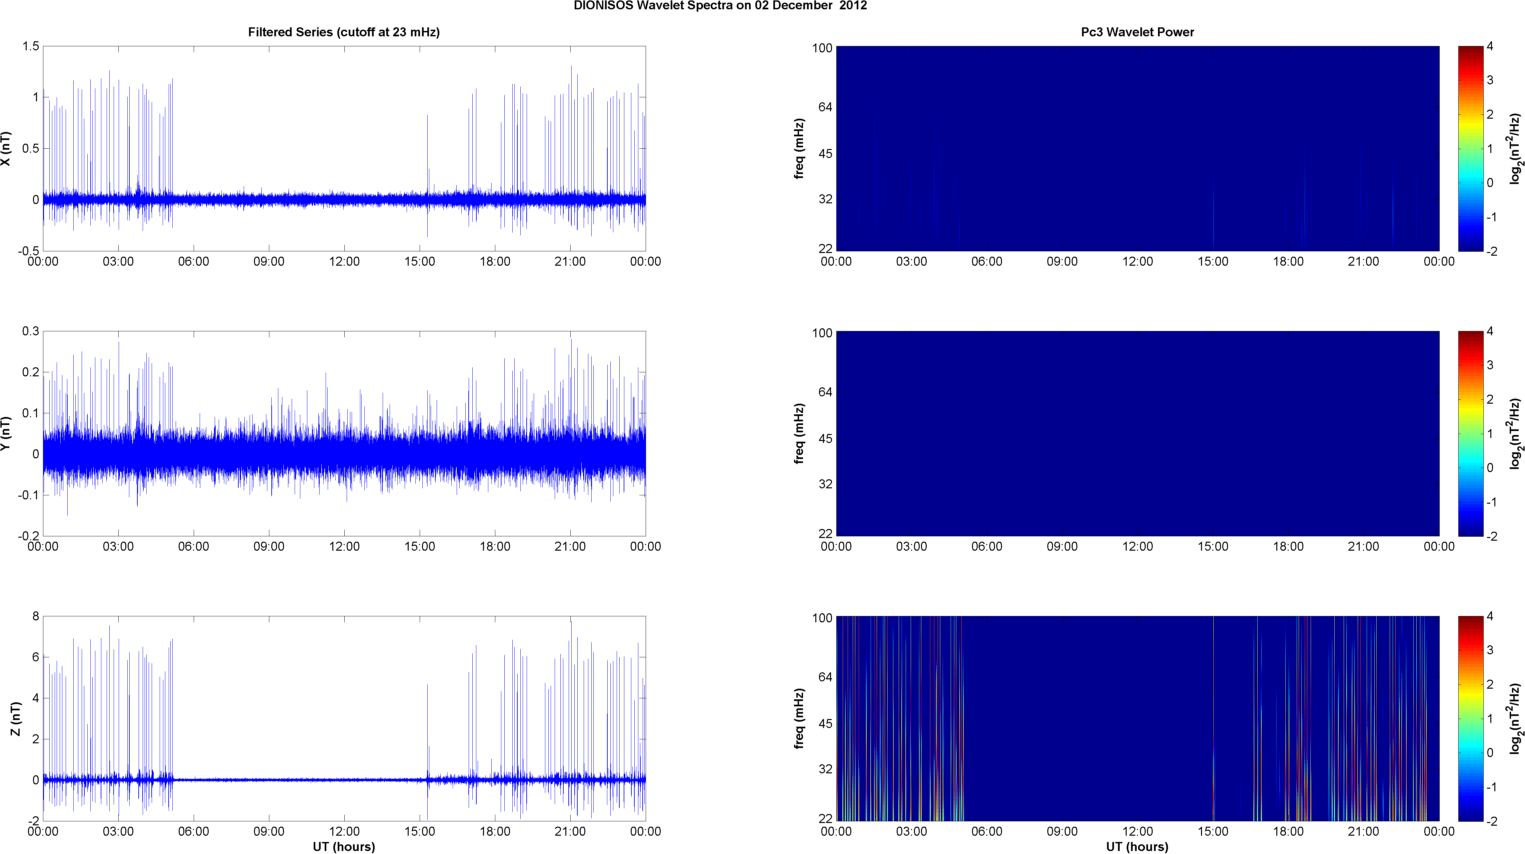Click the top spectrogram's colorbar
1525x854 pixels.
[1470, 148]
